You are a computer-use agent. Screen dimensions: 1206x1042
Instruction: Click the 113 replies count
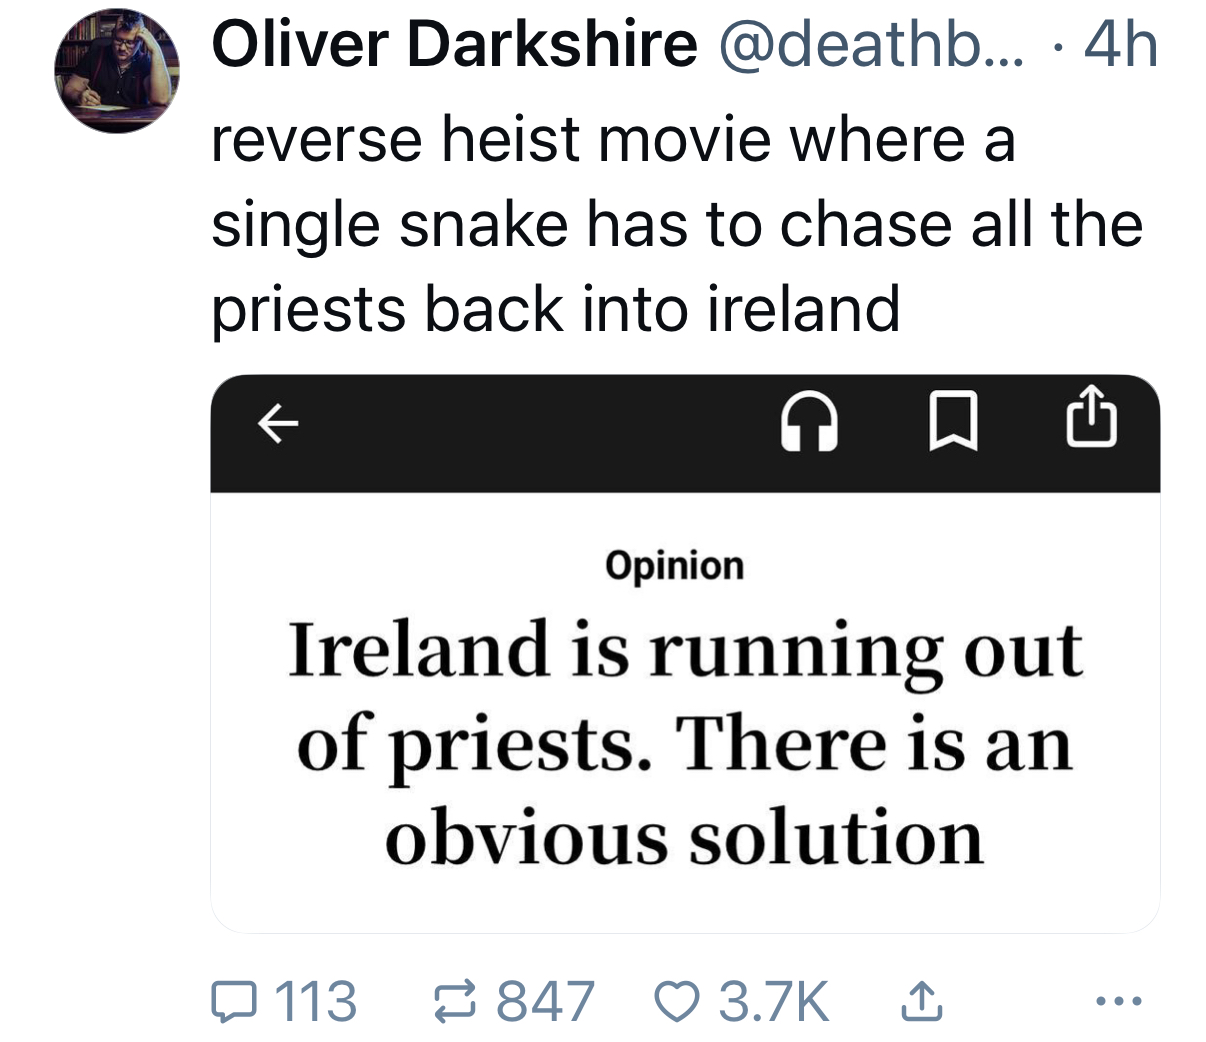click(x=314, y=1002)
